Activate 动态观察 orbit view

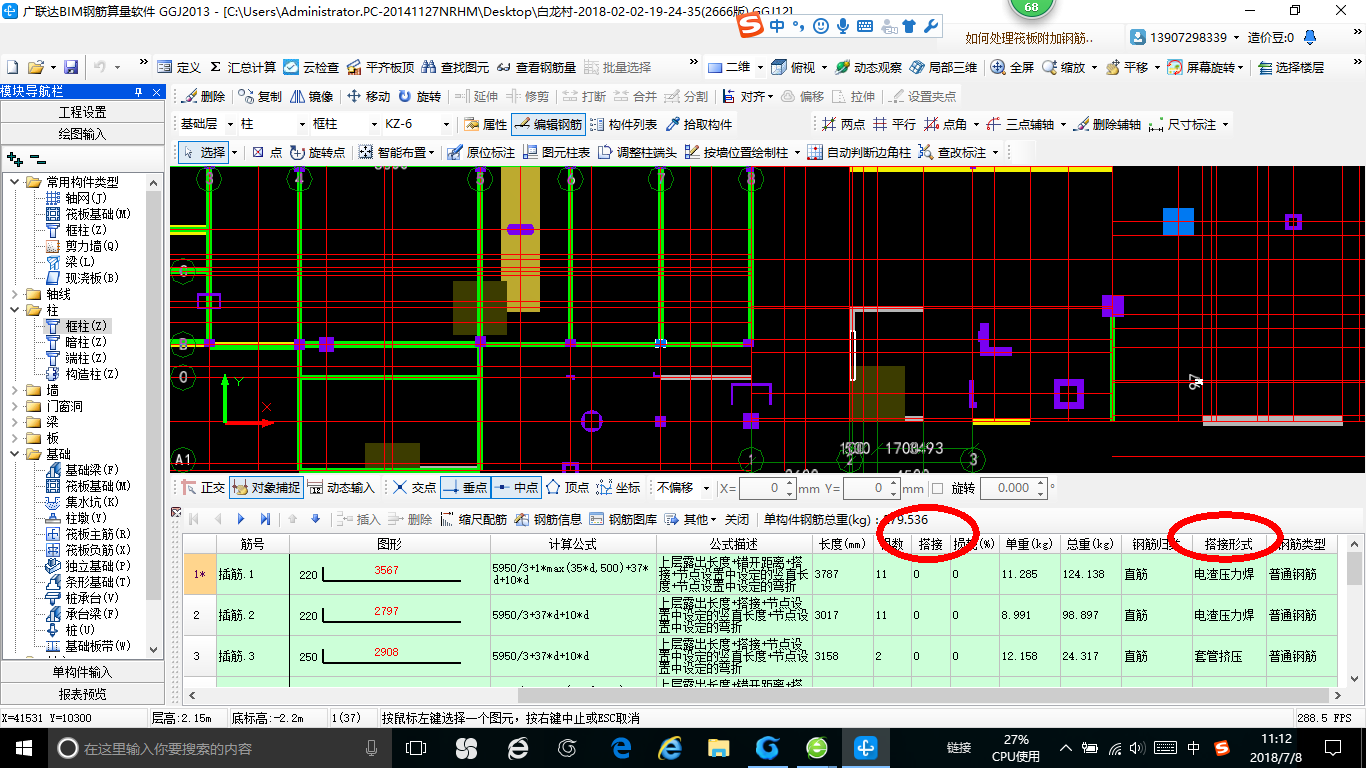click(x=868, y=67)
